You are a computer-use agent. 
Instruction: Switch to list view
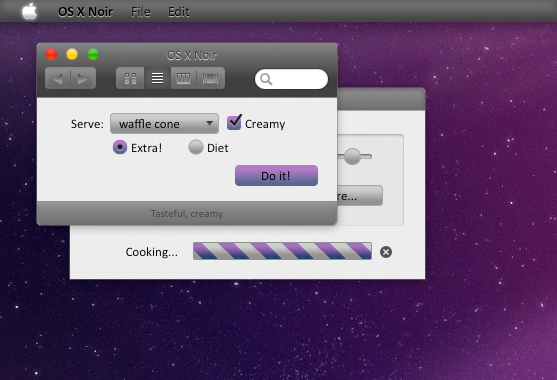click(157, 78)
